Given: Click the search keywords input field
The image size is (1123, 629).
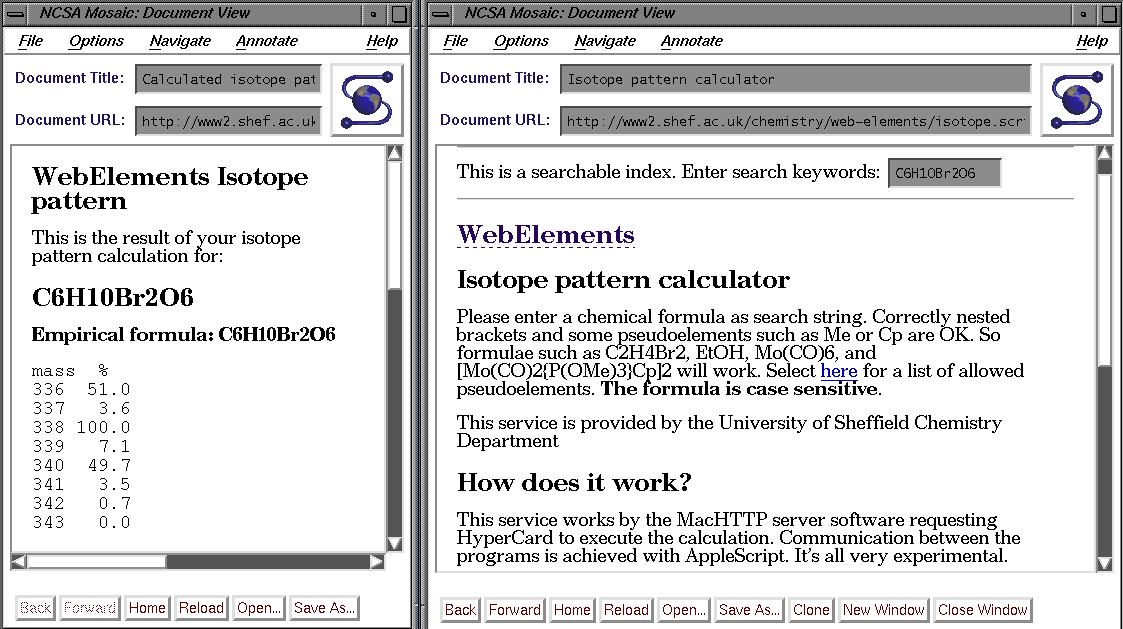Looking at the screenshot, I should pos(943,172).
